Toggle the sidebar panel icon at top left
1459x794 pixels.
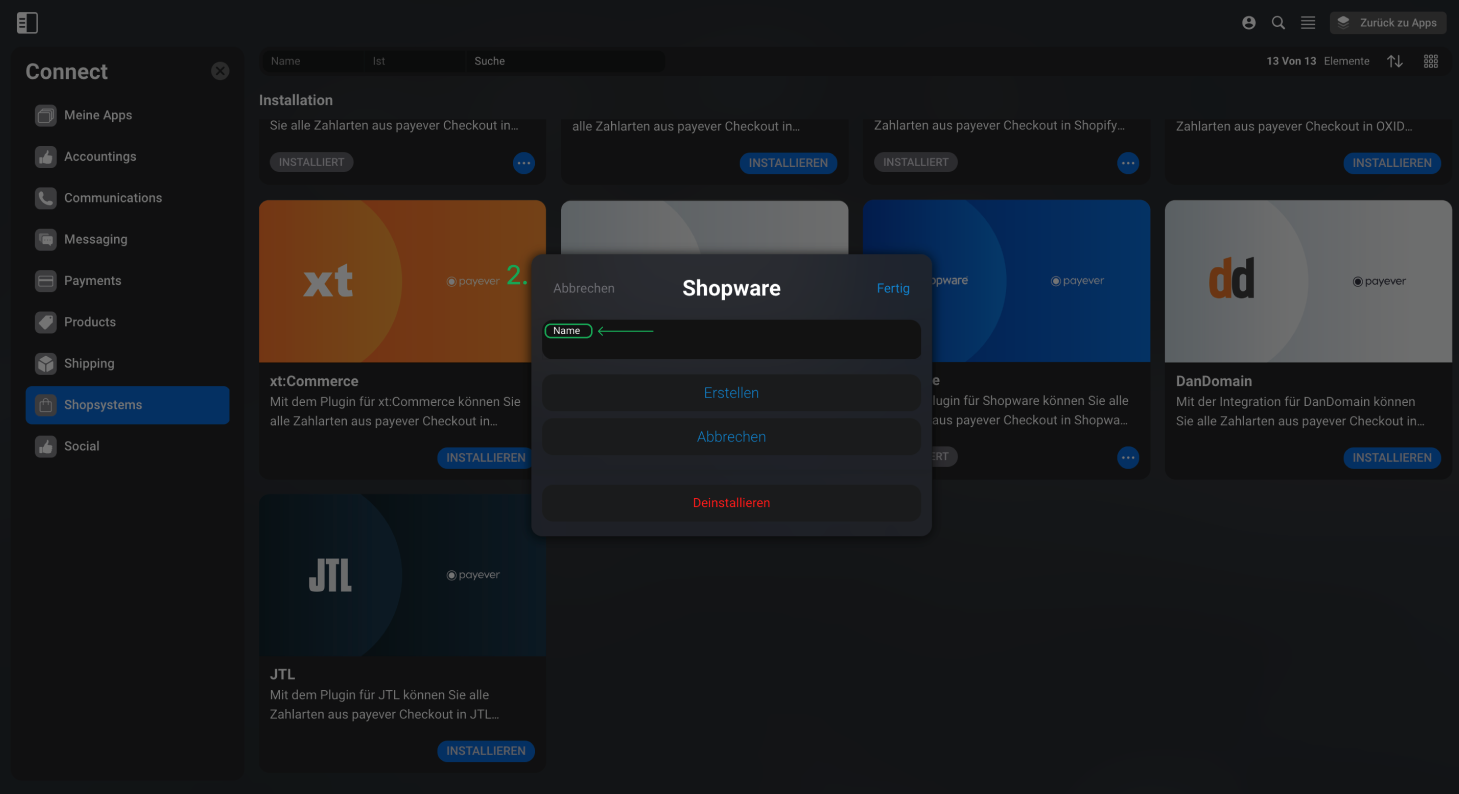point(27,23)
